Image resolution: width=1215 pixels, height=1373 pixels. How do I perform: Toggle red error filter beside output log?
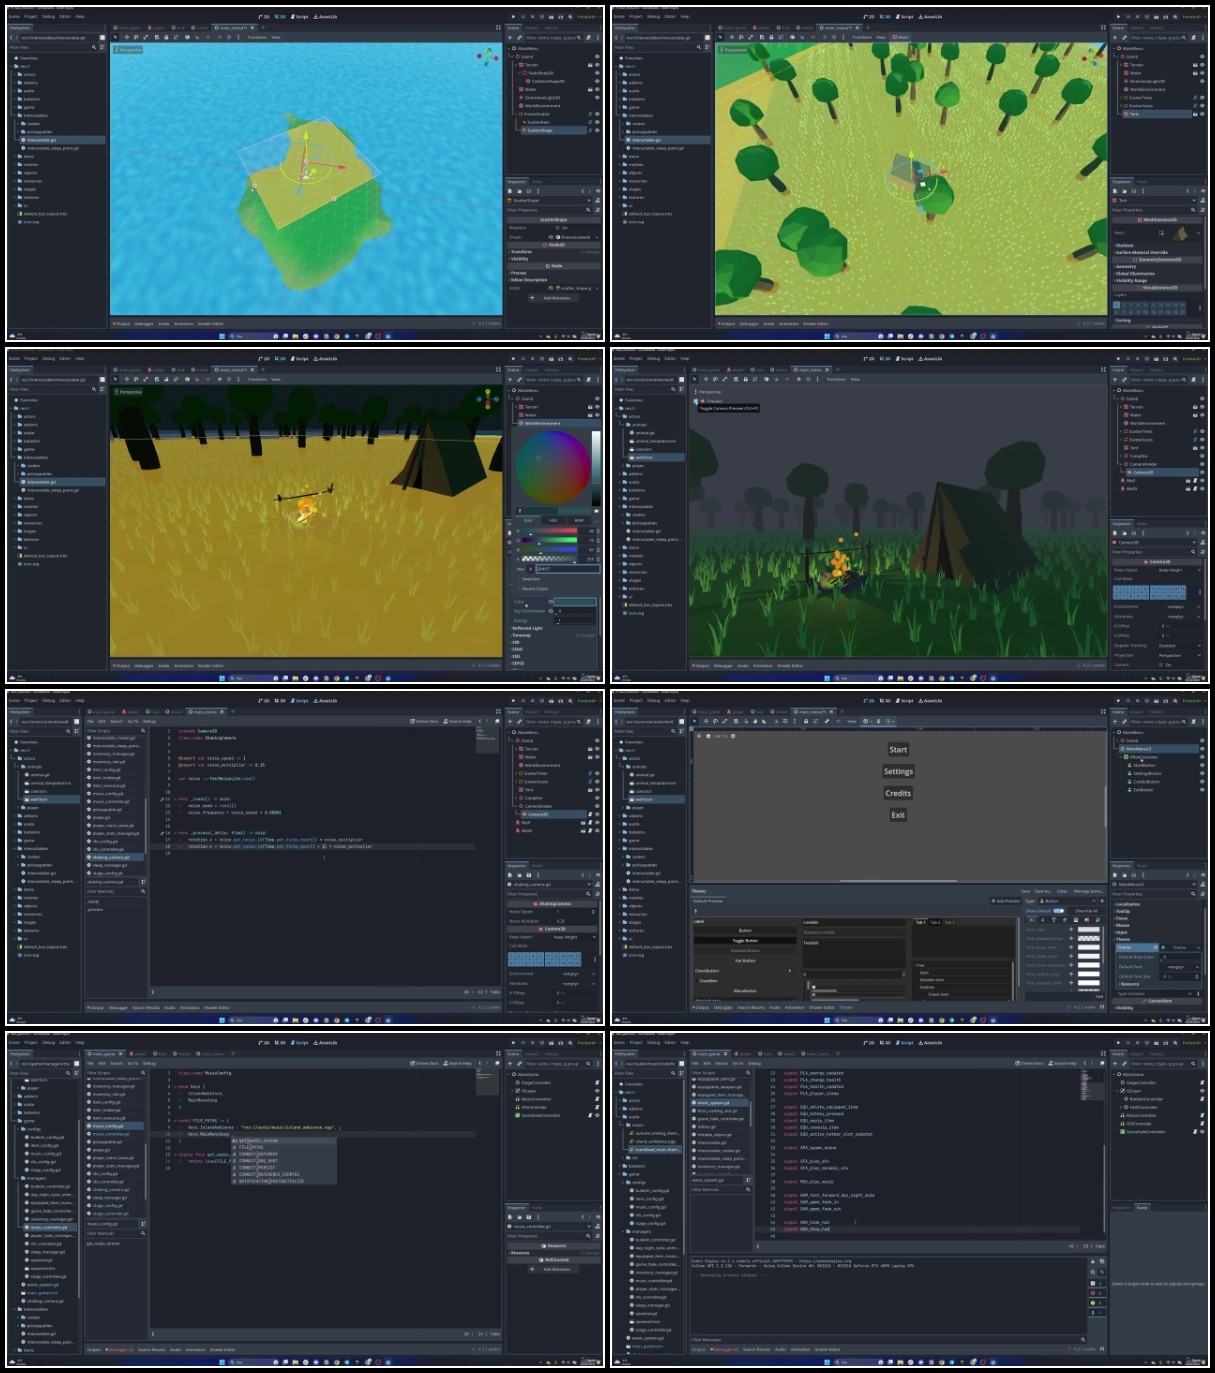(x=1097, y=1293)
